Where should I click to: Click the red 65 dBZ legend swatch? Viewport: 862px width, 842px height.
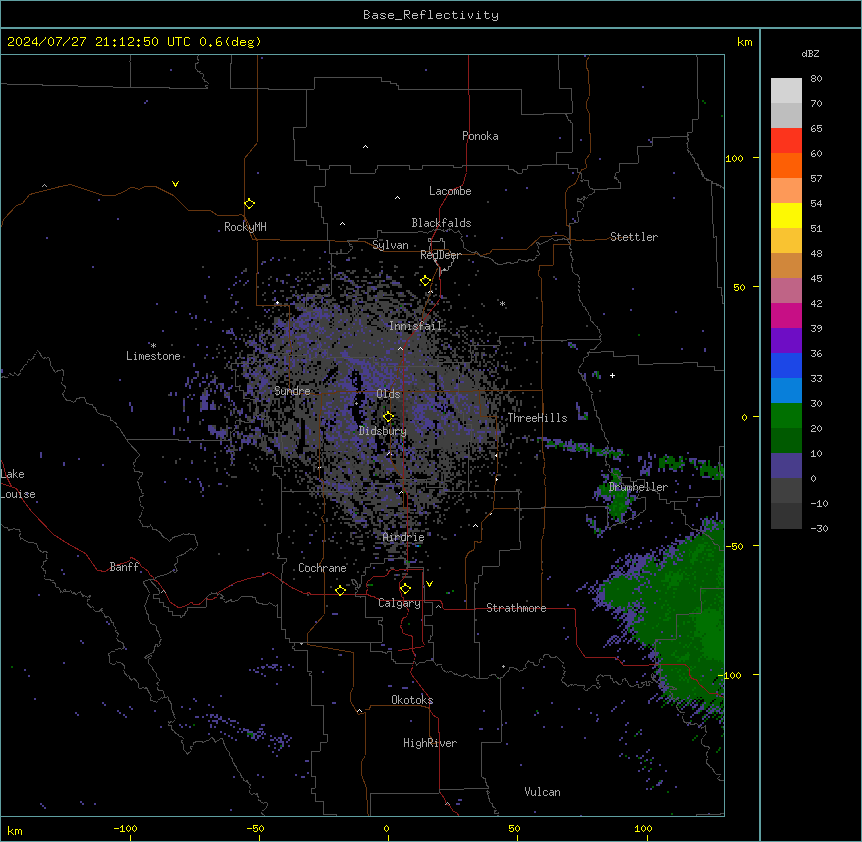786,141
